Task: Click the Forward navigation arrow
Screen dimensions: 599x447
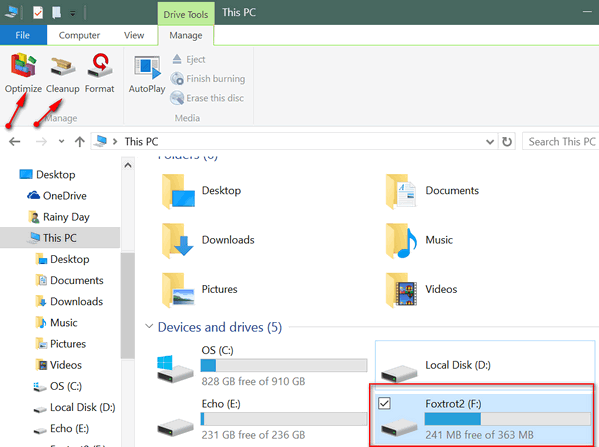Action: [41, 142]
